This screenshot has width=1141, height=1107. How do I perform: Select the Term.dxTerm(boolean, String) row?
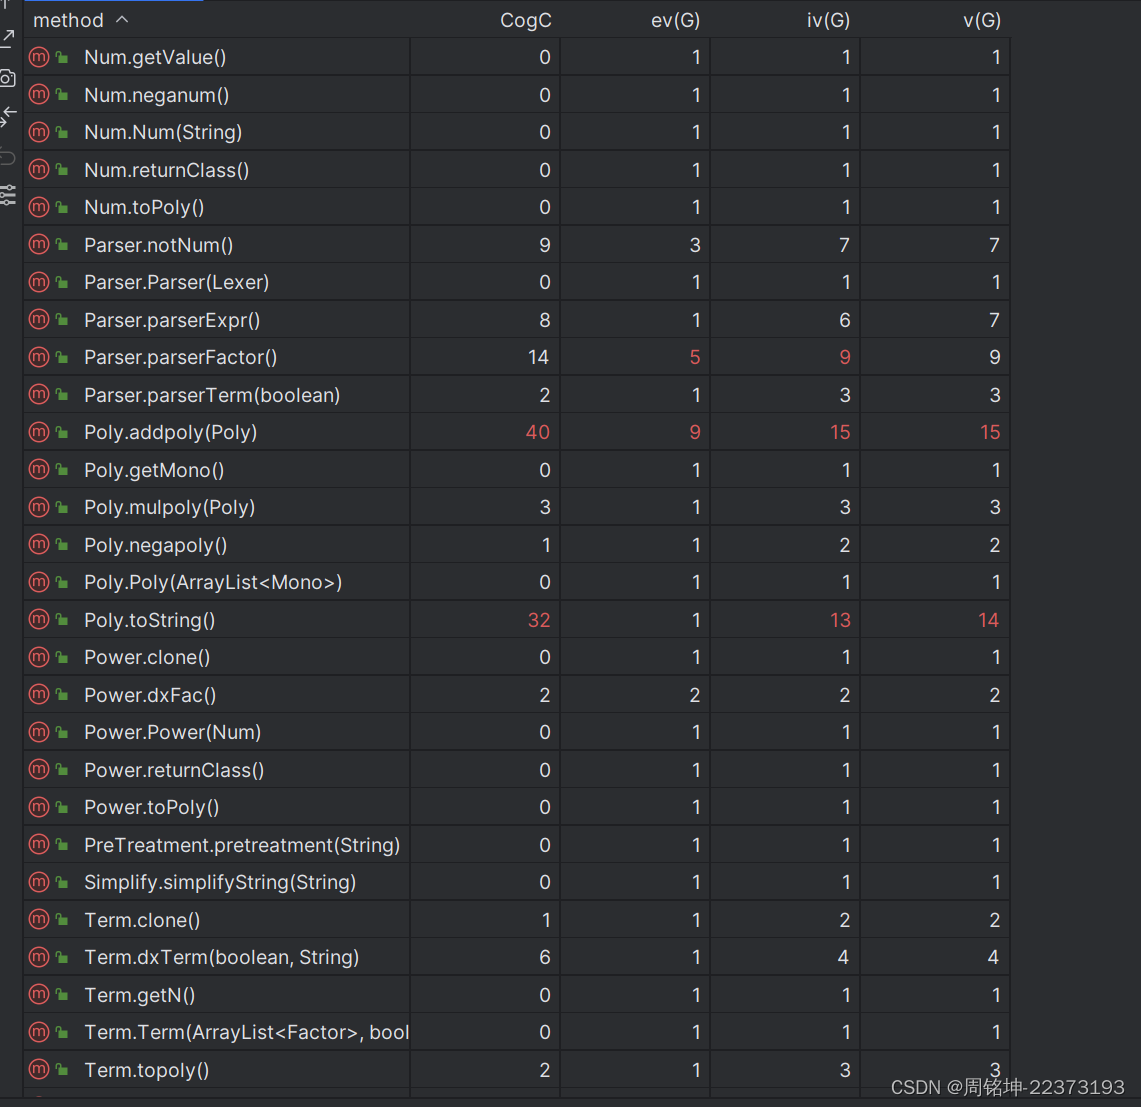[x=517, y=956]
